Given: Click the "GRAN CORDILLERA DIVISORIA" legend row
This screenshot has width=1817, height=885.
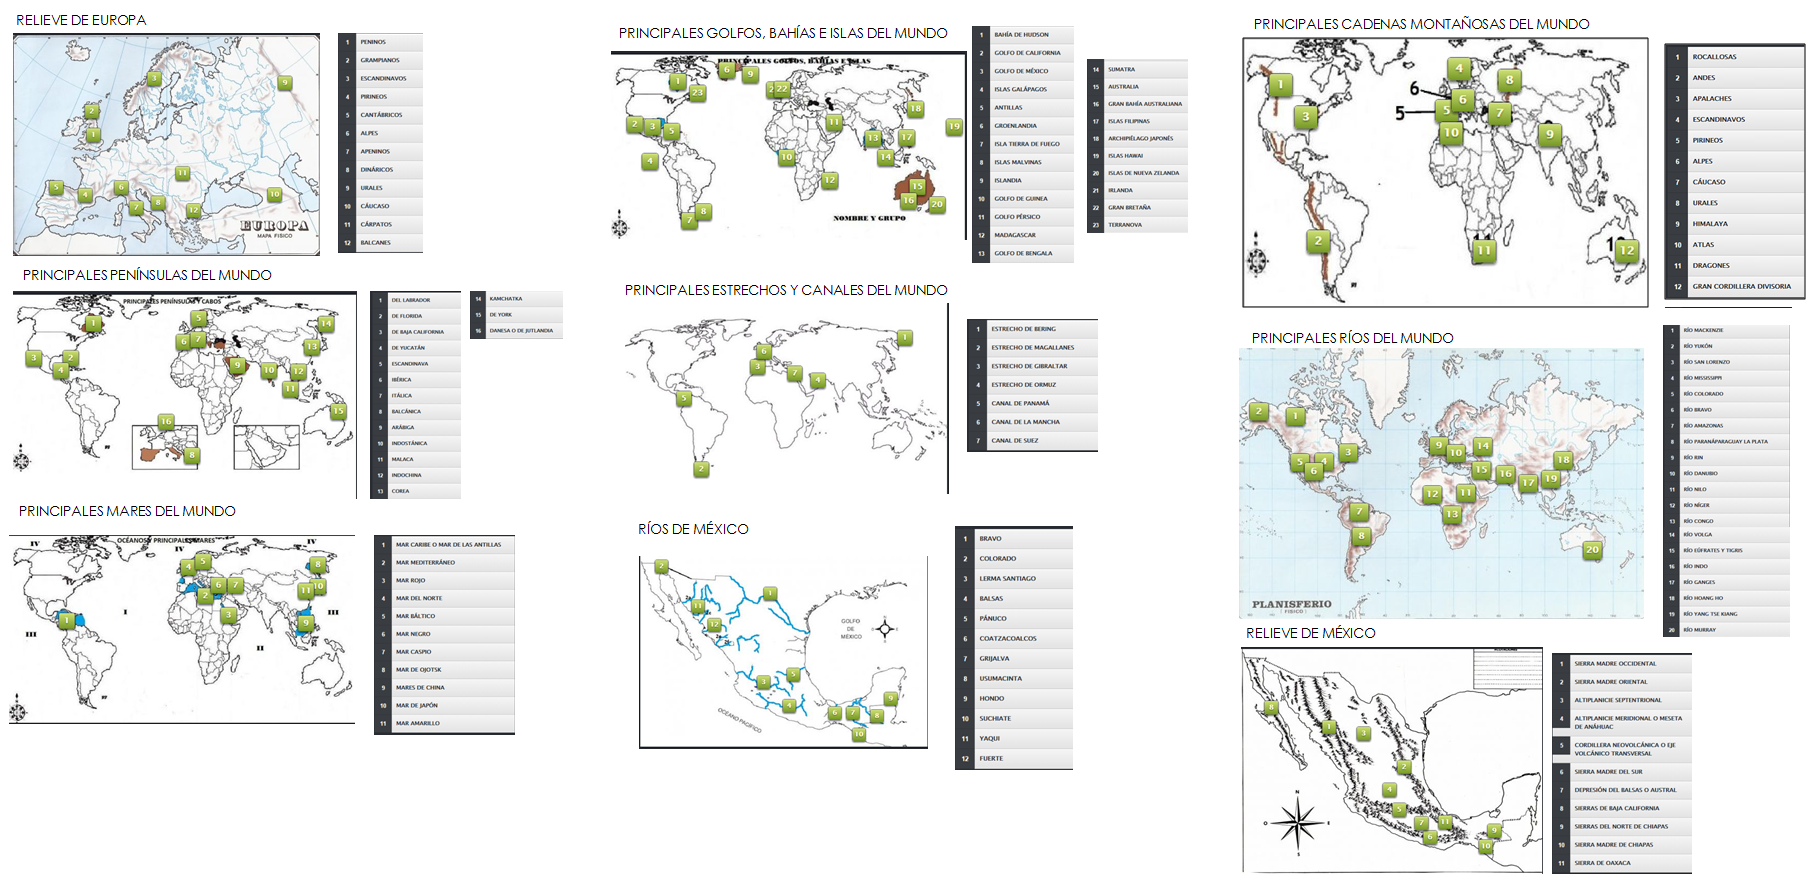Looking at the screenshot, I should [1734, 287].
